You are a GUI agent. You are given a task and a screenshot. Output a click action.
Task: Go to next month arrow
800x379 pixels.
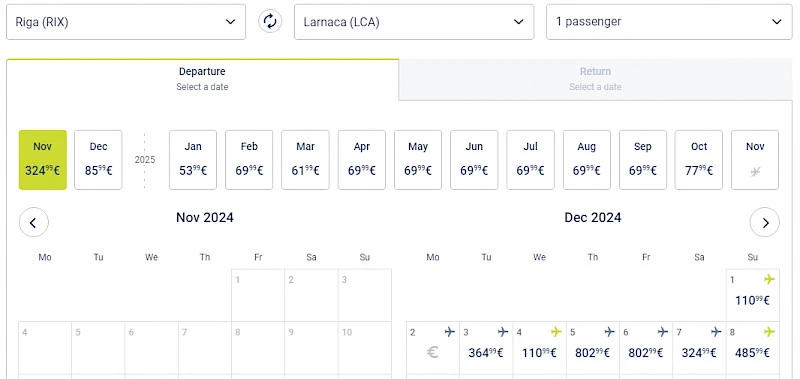pos(765,222)
